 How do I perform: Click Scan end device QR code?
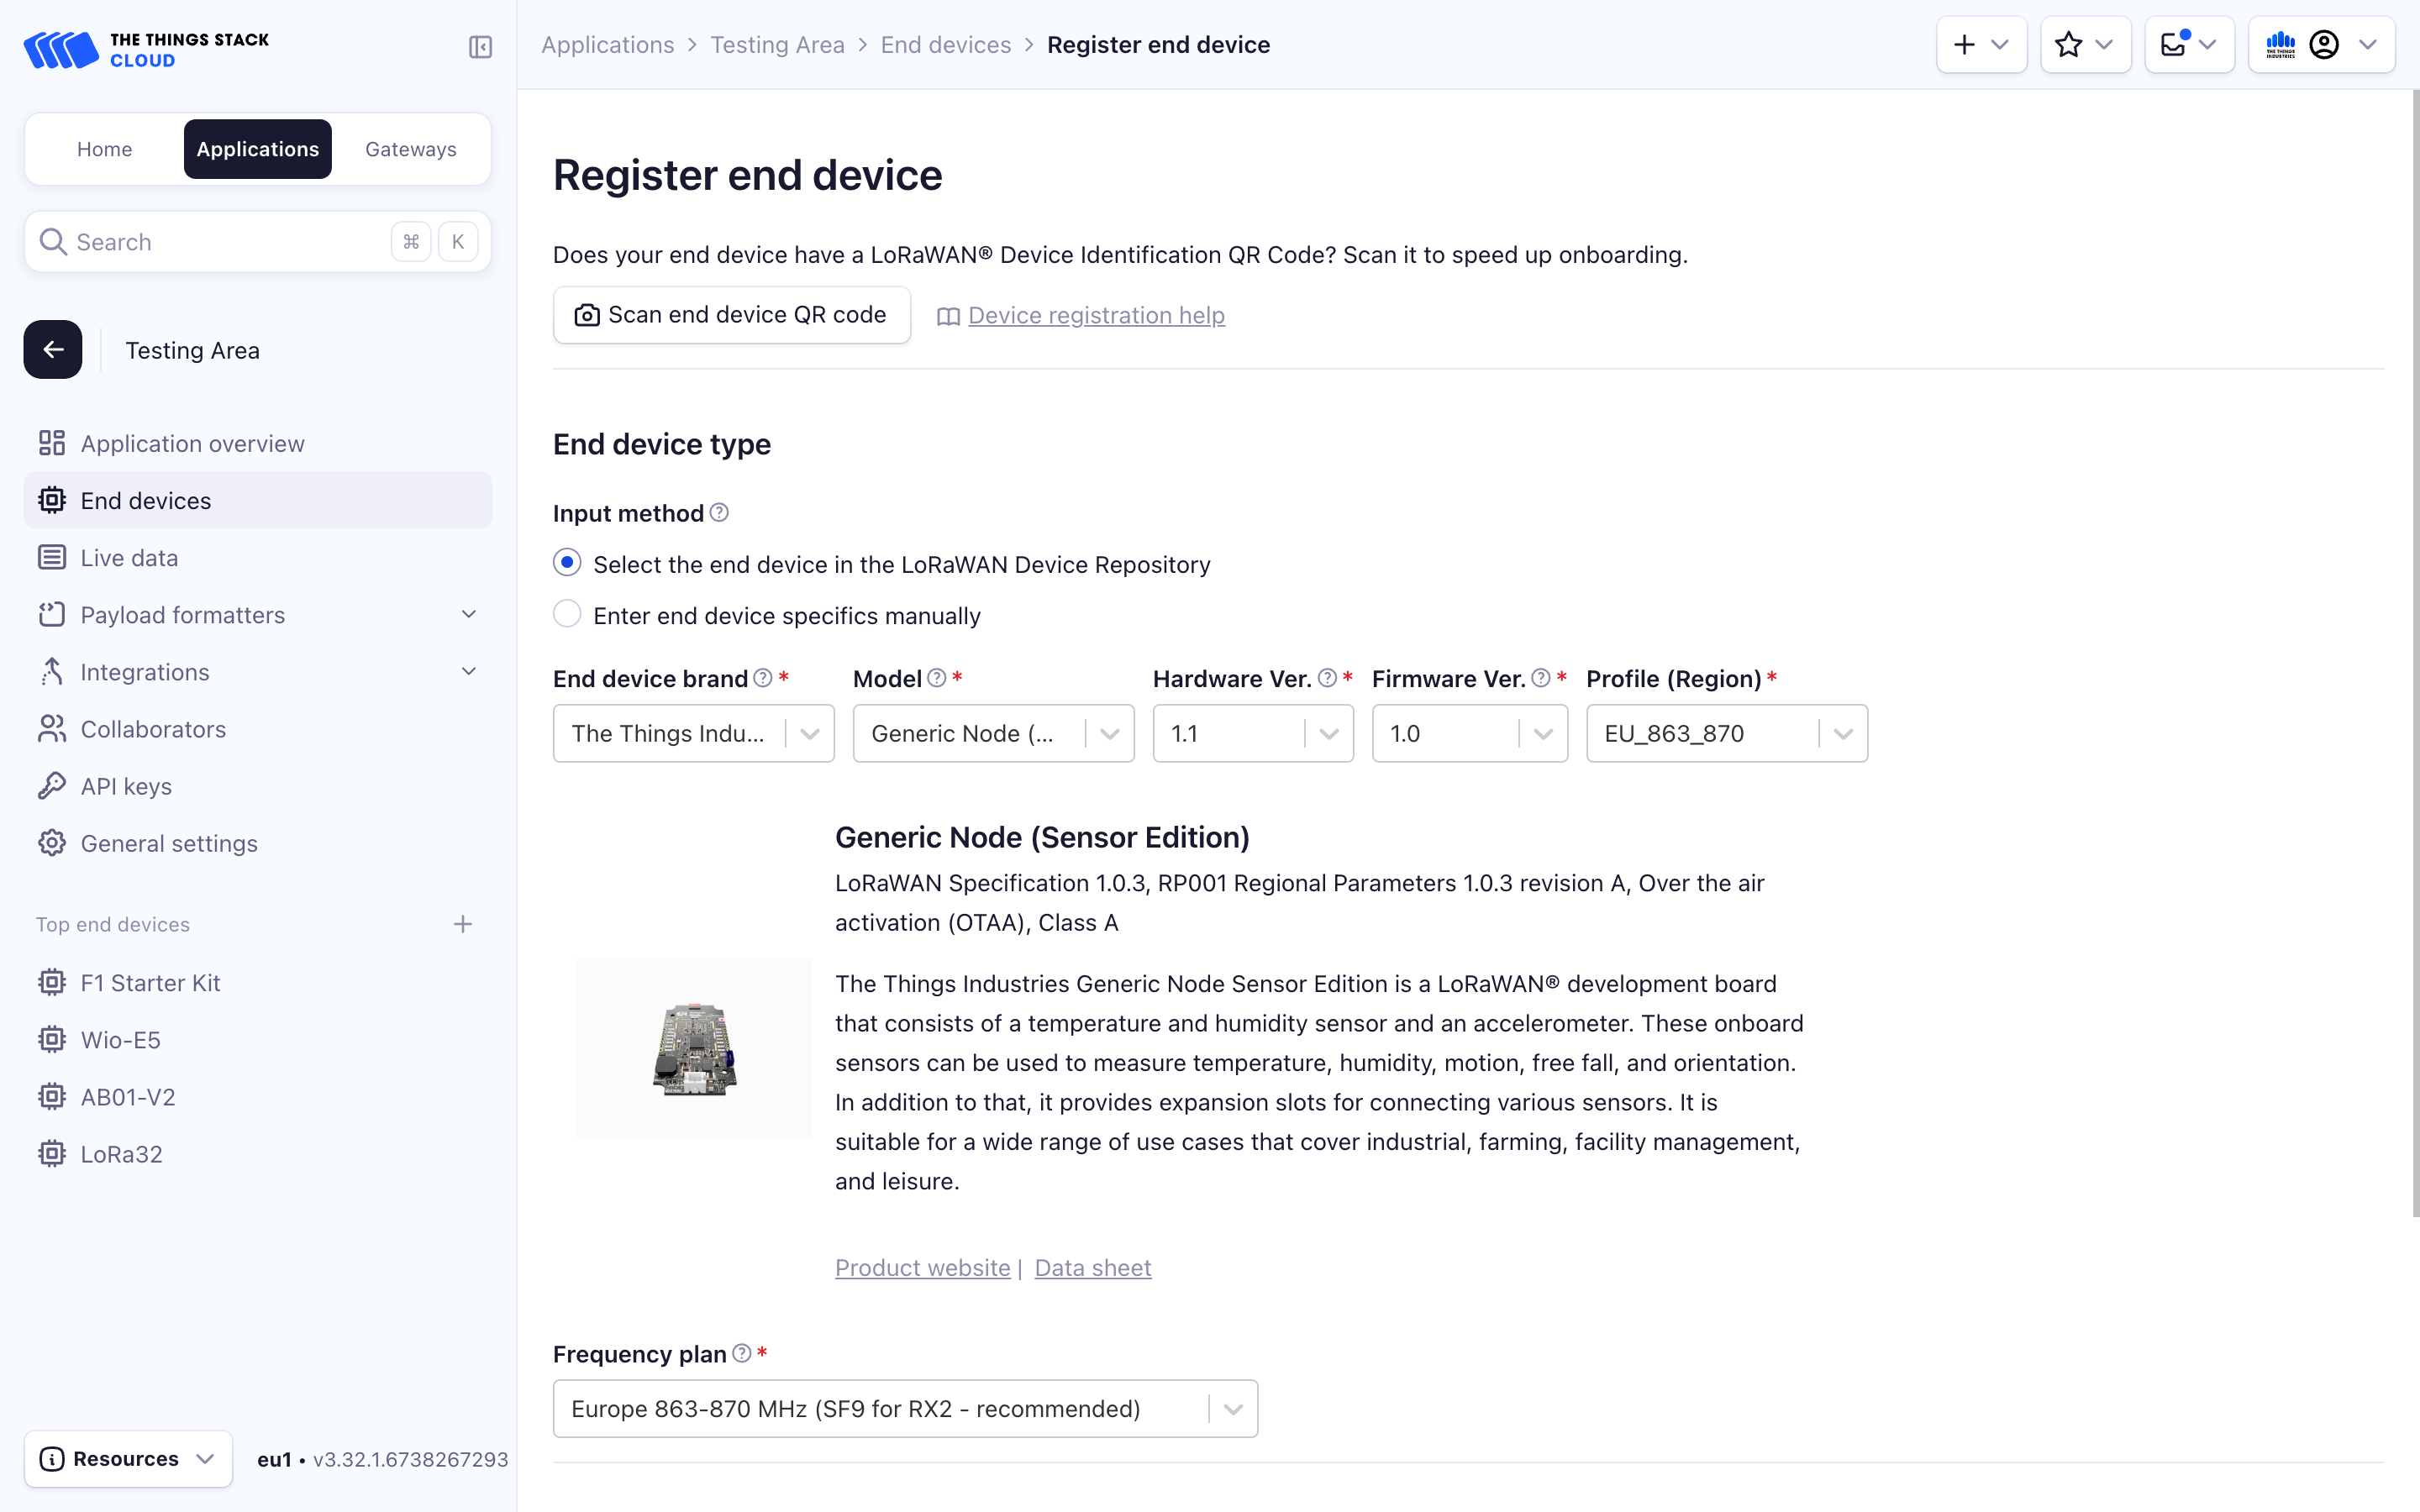pyautogui.click(x=731, y=314)
